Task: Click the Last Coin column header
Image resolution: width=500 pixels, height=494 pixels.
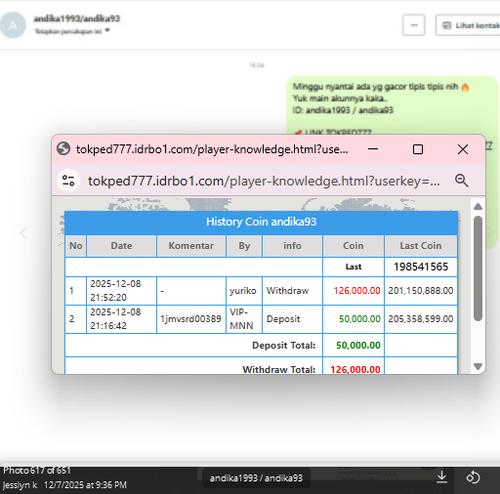Action: (421, 246)
